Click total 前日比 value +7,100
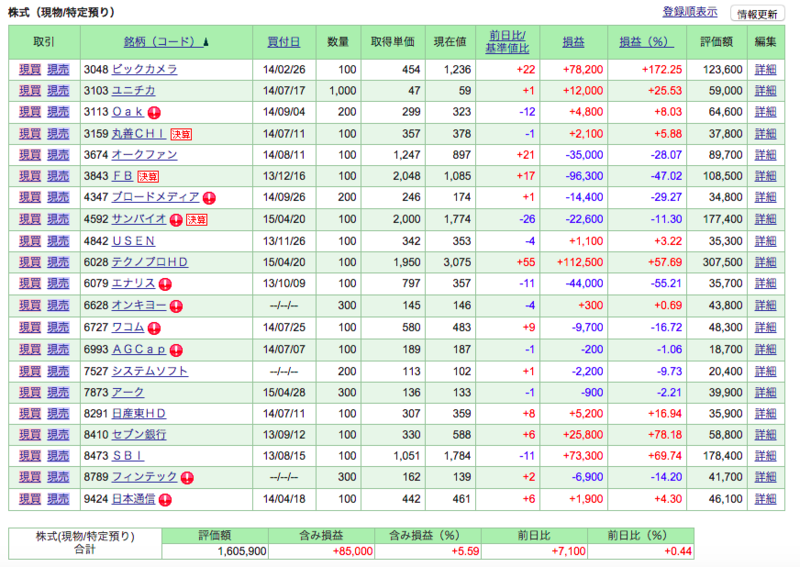800x567 pixels. [x=568, y=552]
